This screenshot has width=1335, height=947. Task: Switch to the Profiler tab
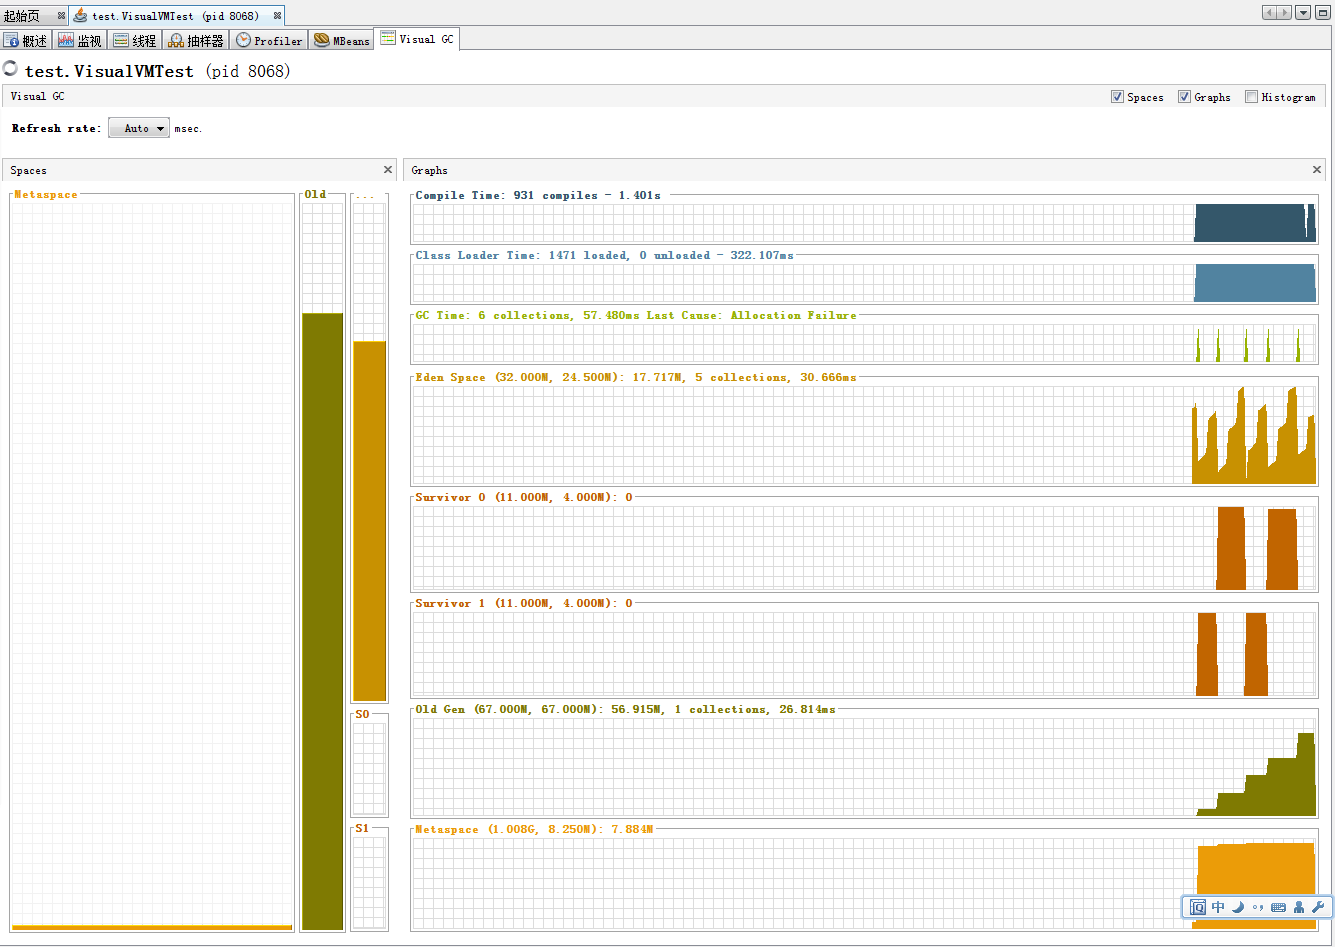click(268, 41)
